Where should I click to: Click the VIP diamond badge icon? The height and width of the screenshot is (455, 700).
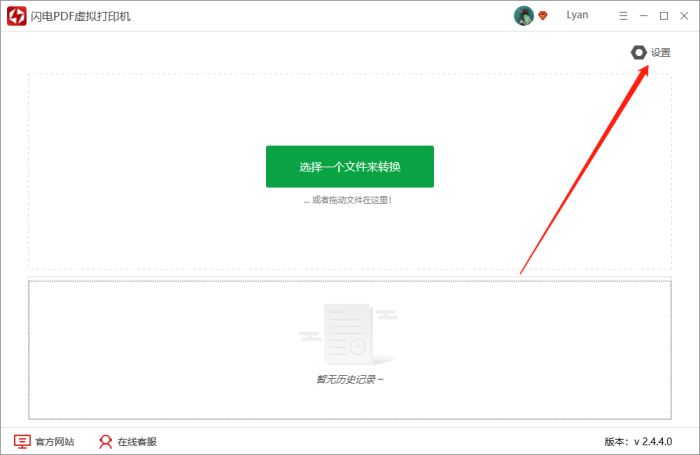click(543, 16)
